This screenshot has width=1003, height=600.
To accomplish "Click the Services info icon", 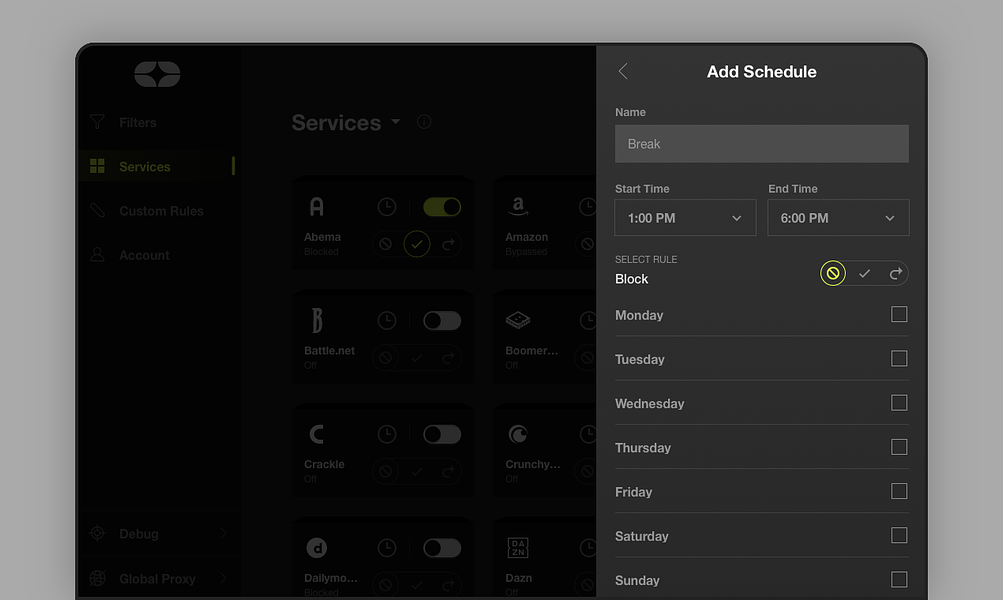I will (424, 122).
